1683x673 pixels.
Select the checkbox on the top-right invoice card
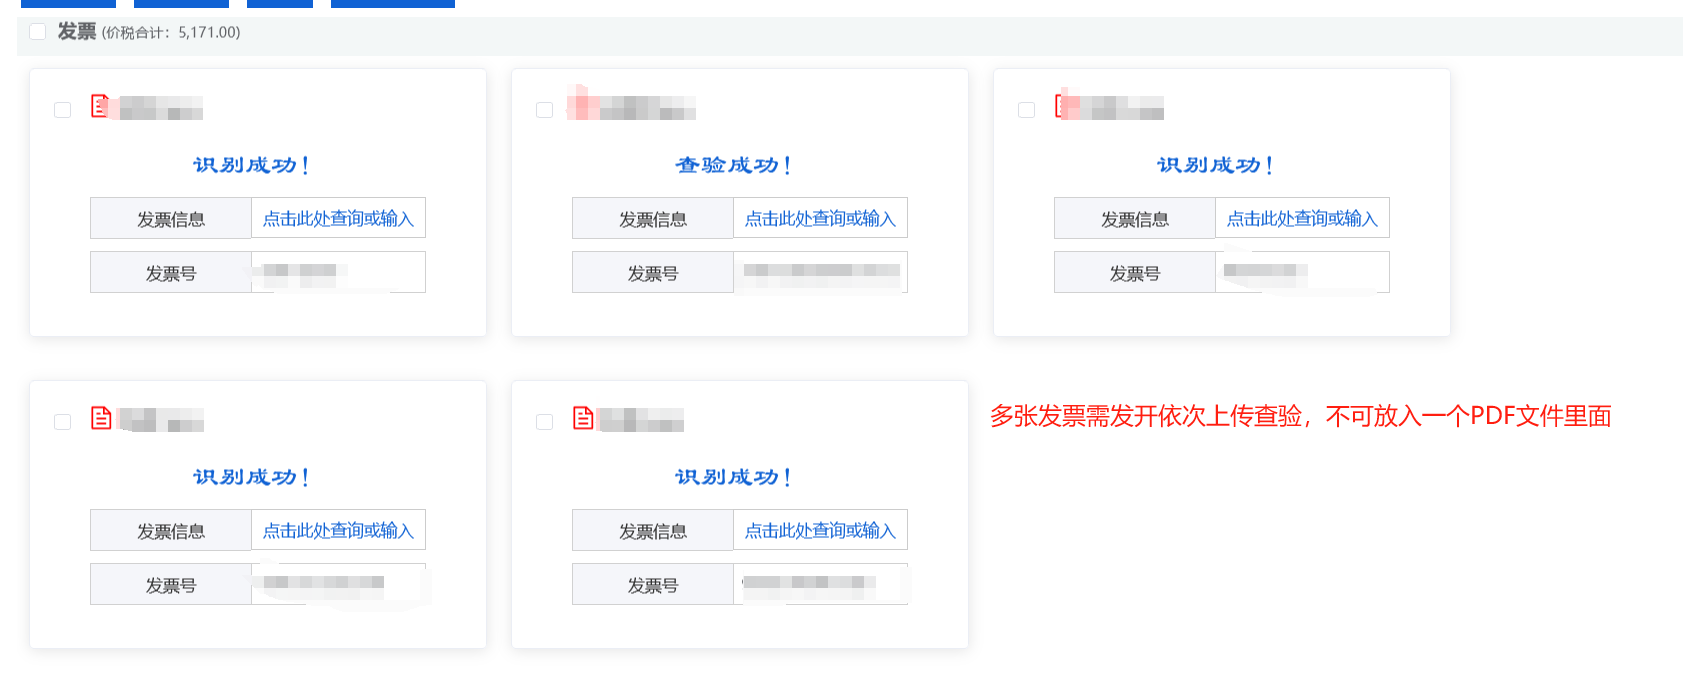(x=1026, y=110)
